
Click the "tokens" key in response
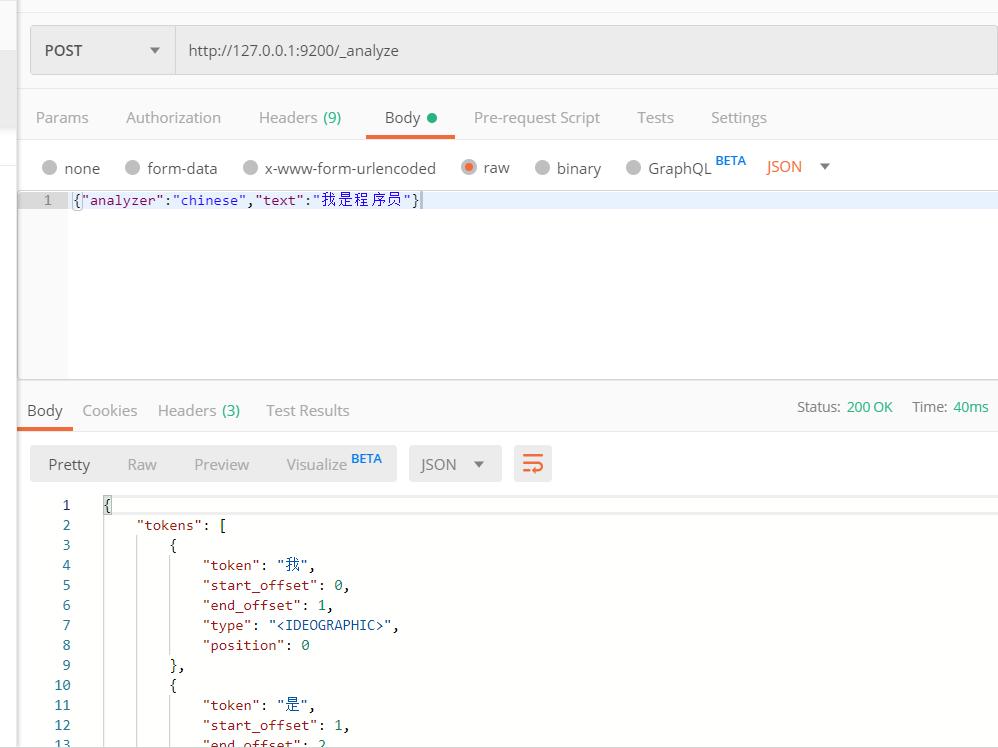point(169,525)
